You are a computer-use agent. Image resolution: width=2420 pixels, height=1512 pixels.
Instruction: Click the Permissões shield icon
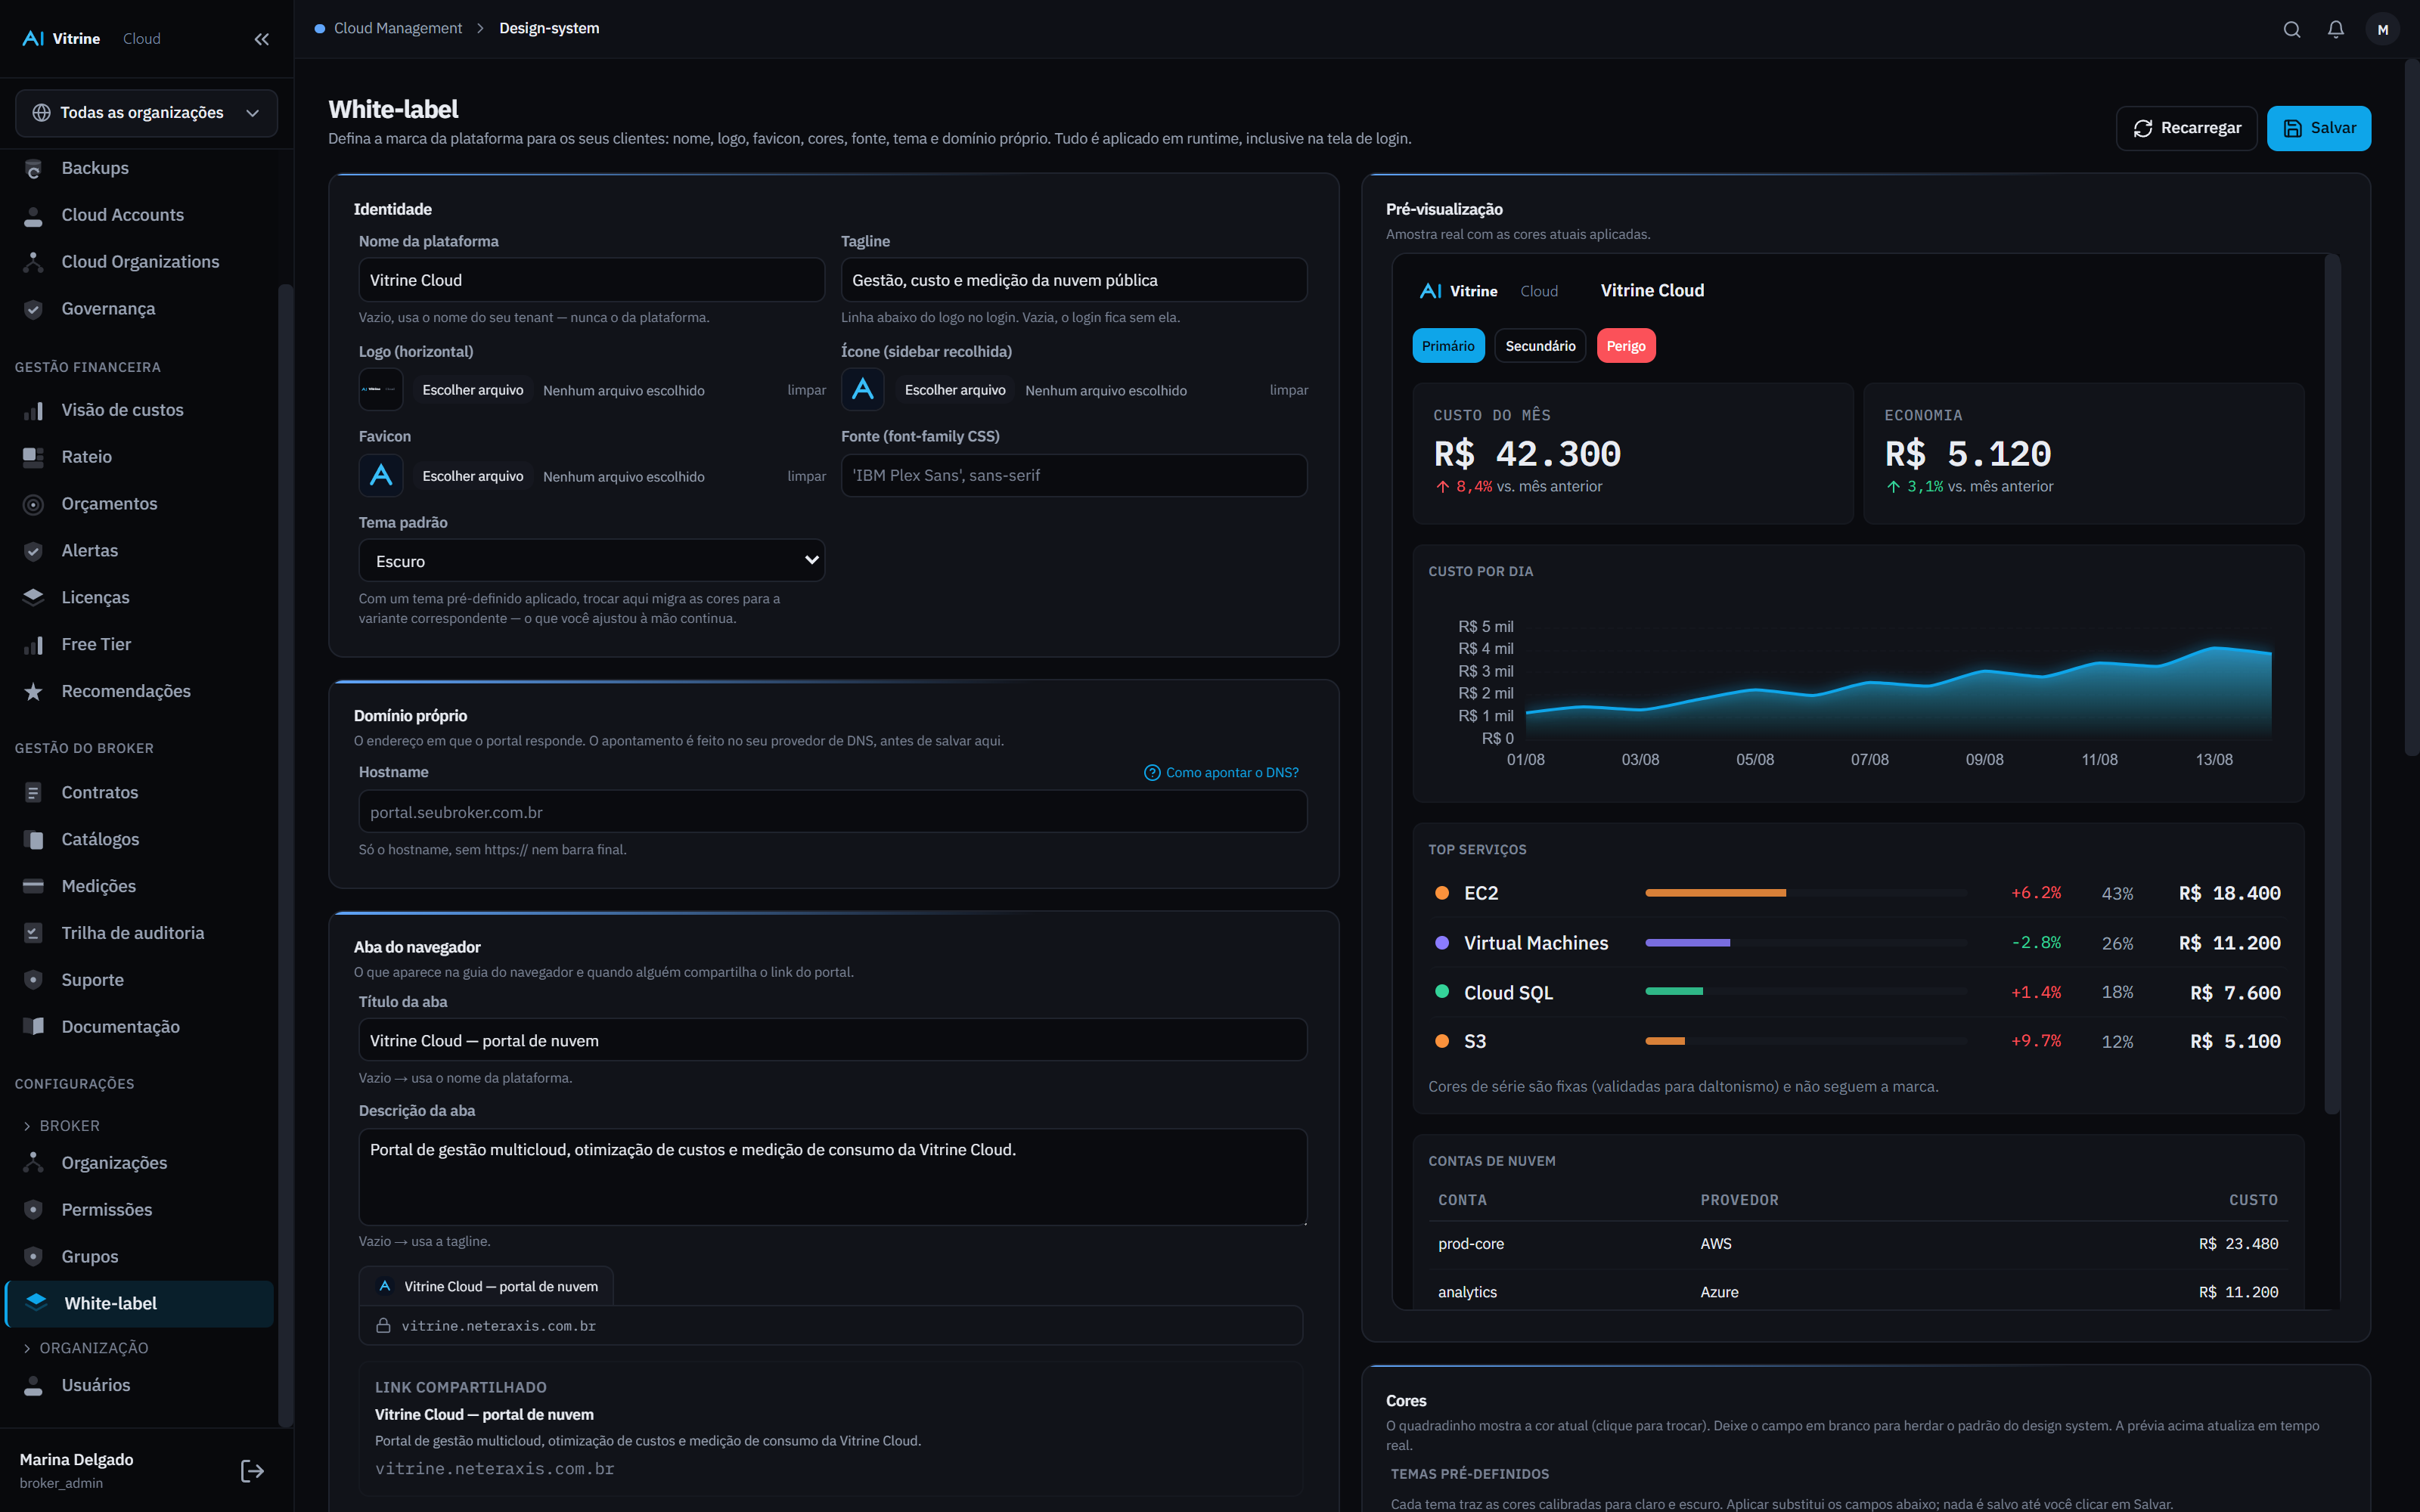(33, 1210)
